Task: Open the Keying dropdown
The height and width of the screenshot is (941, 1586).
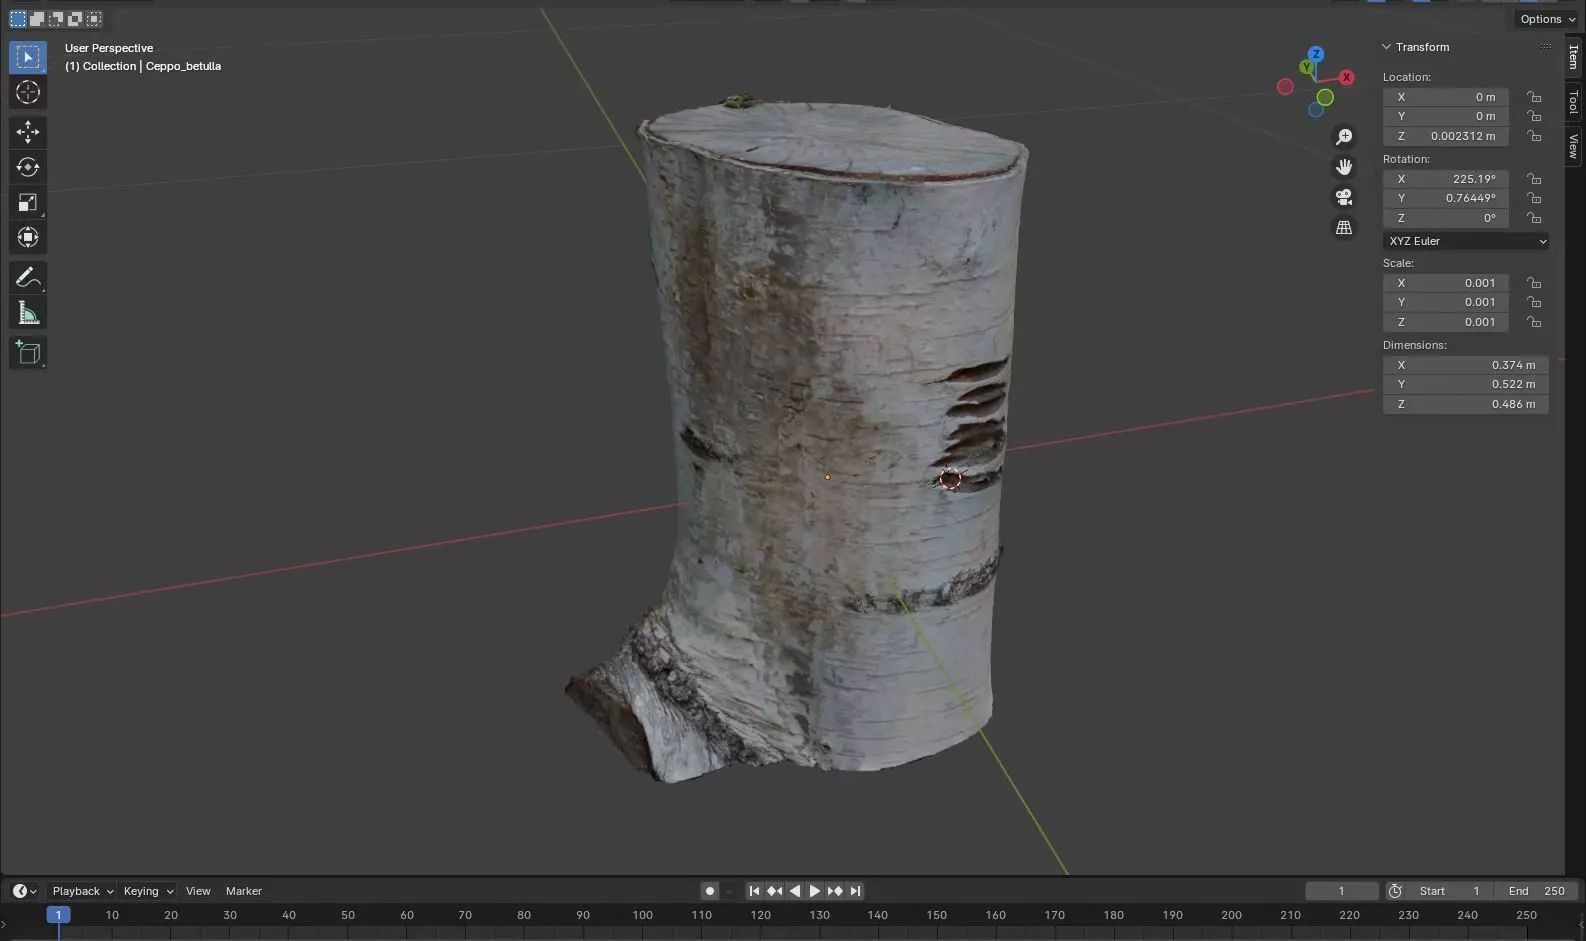Action: (x=148, y=891)
